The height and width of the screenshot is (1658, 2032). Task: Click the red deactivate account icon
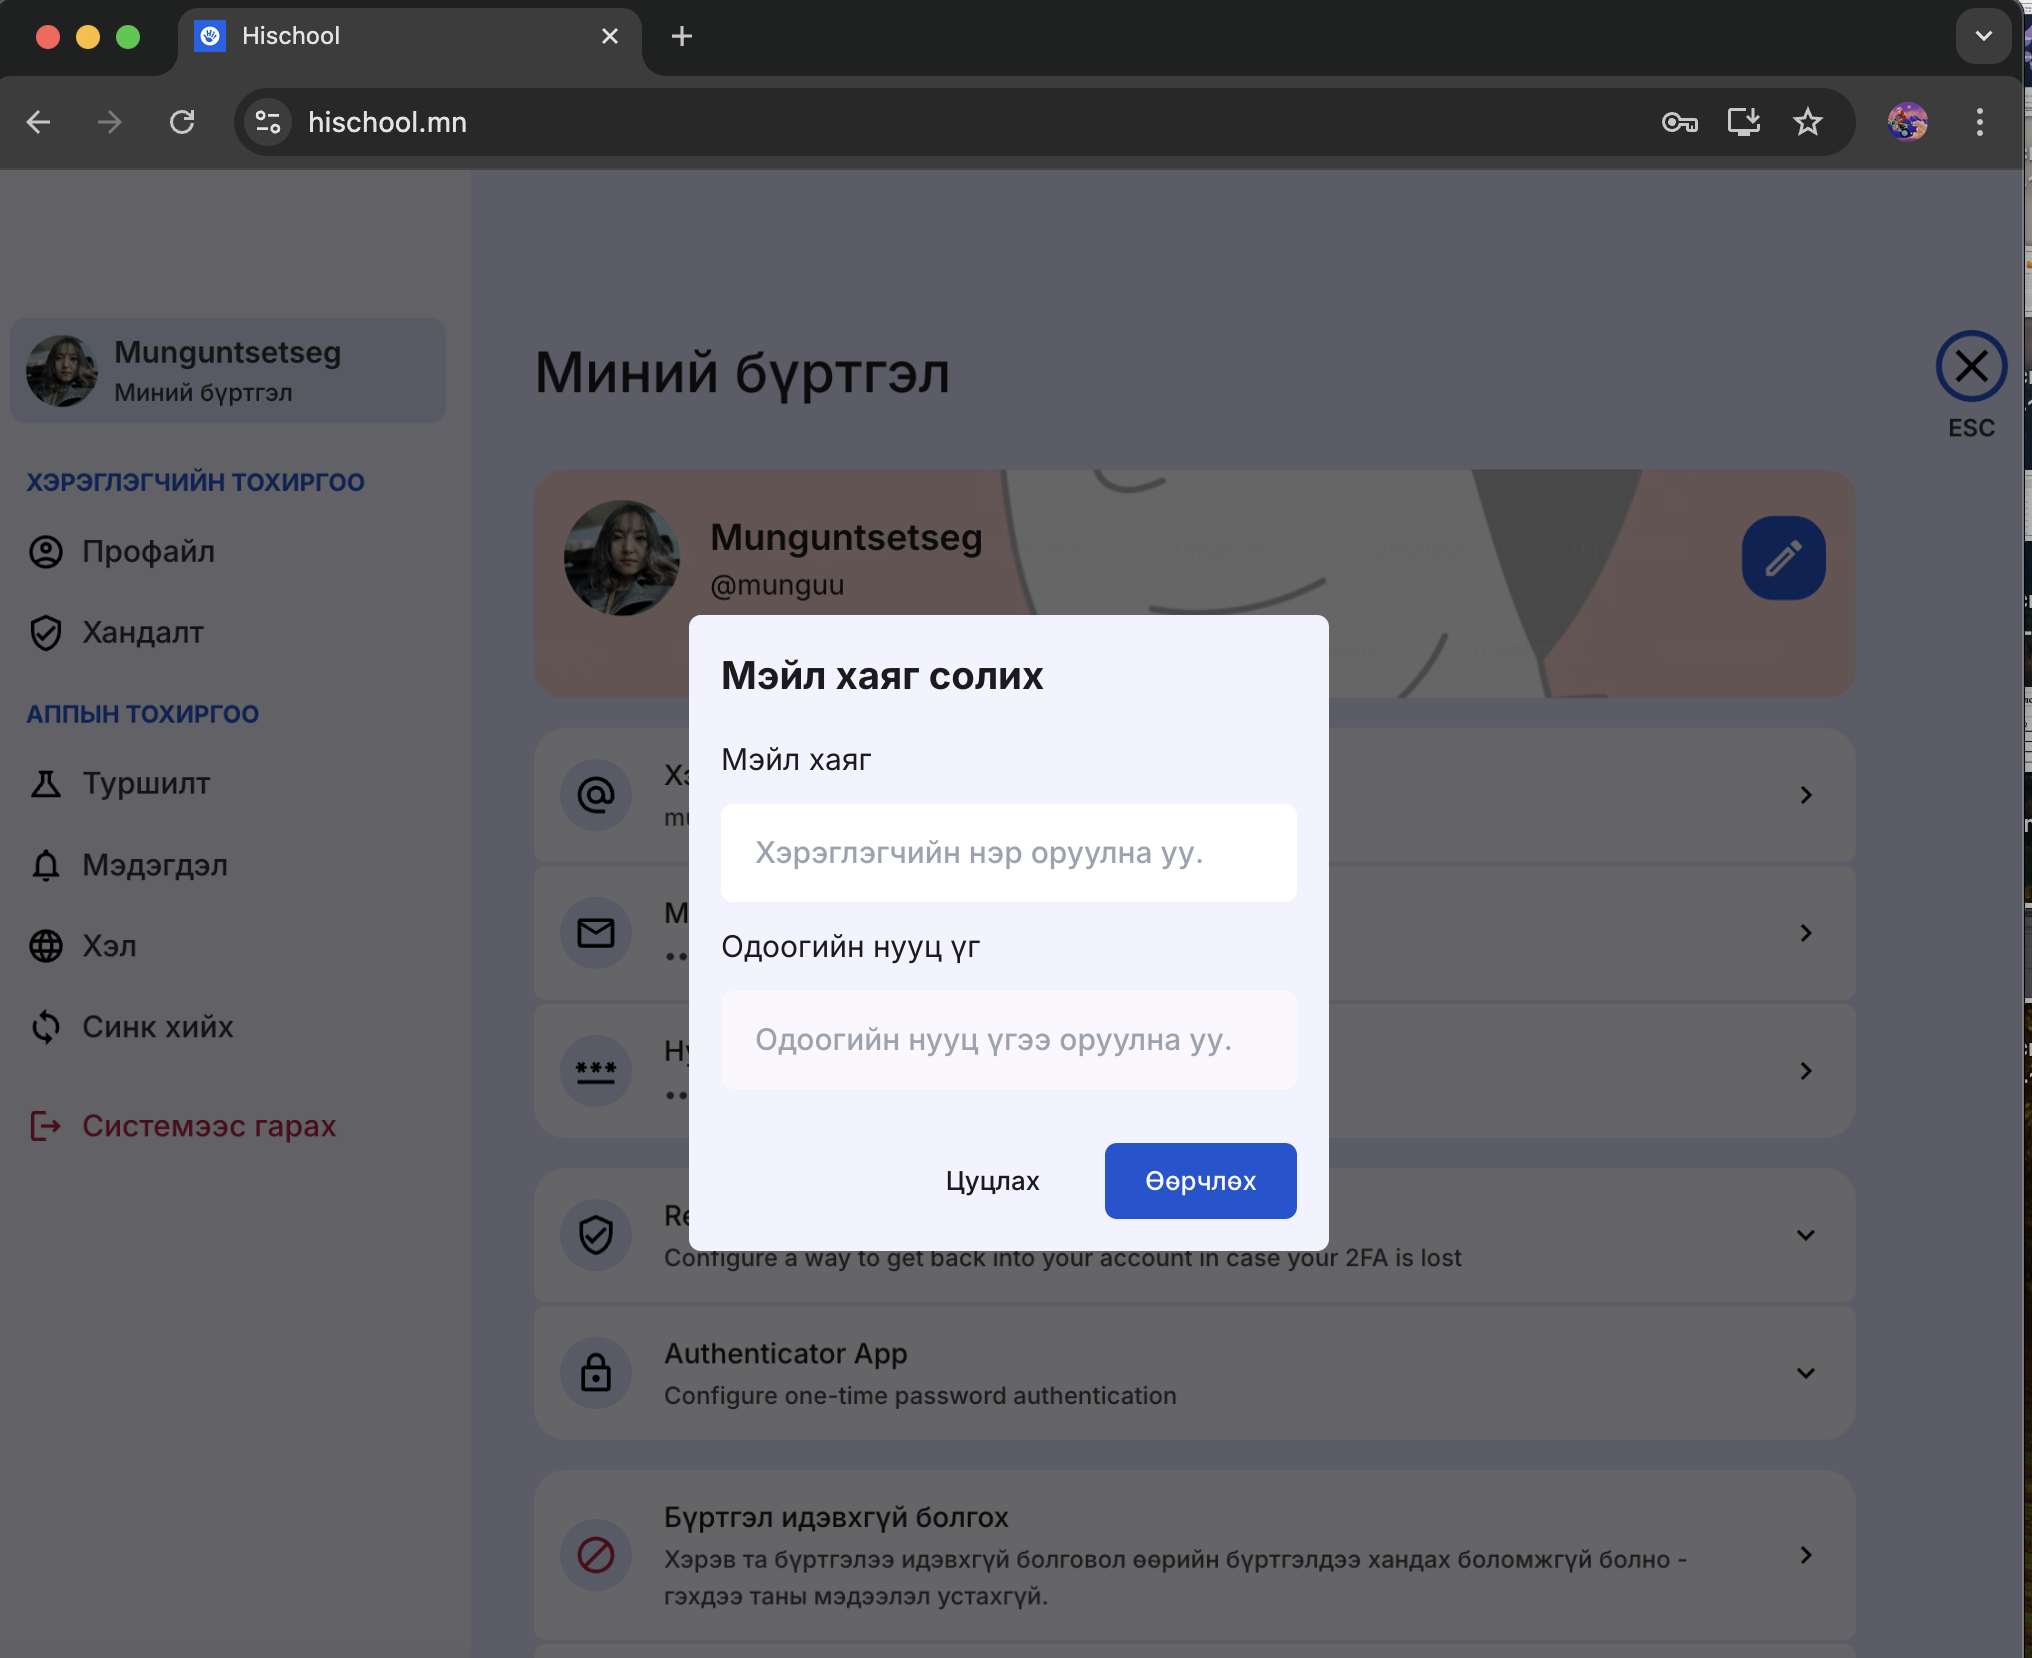coord(596,1555)
